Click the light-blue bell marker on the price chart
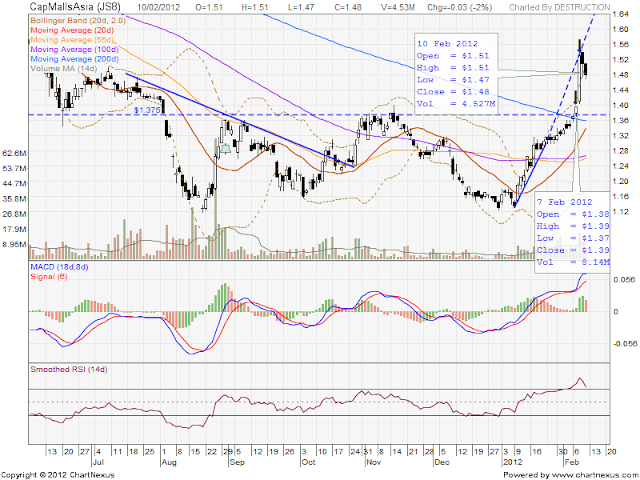The height and width of the screenshot is (480, 640). tap(225, 149)
